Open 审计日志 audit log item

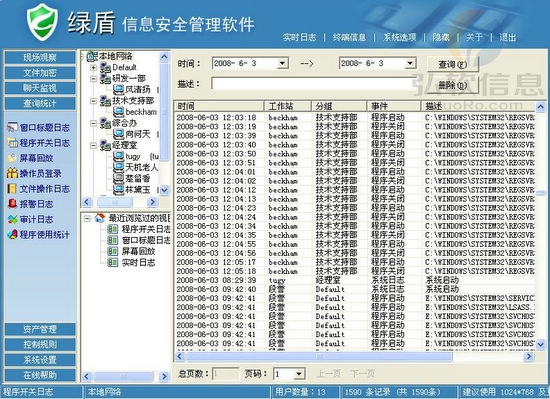coord(31,219)
